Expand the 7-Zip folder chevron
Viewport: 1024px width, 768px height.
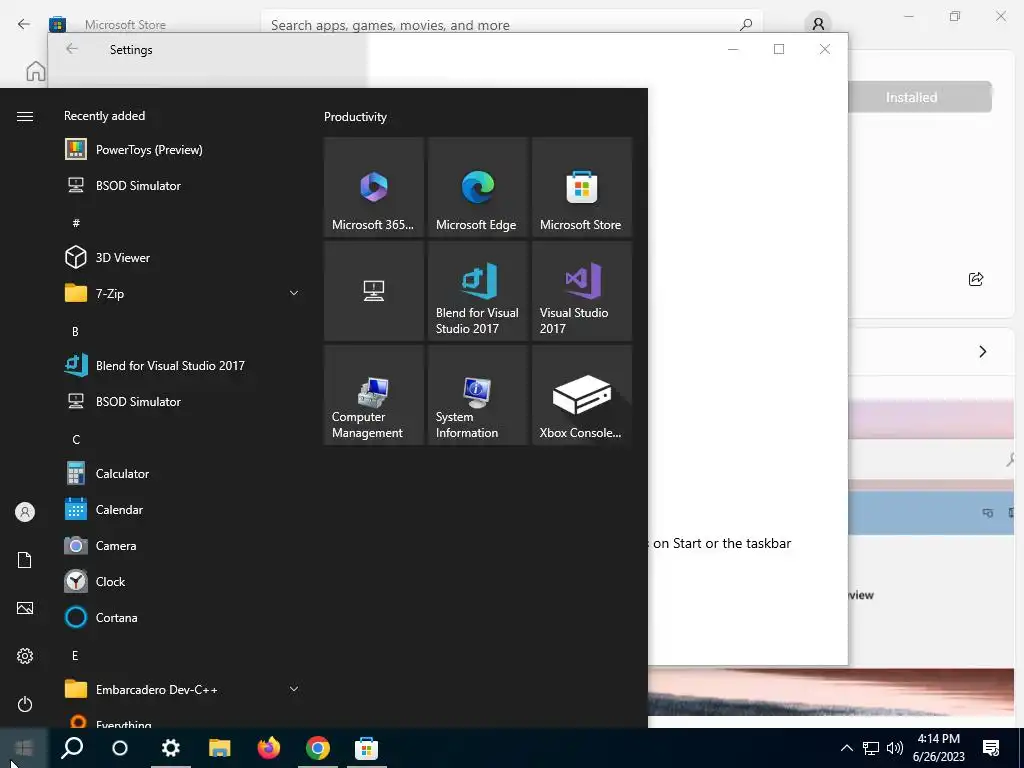294,293
